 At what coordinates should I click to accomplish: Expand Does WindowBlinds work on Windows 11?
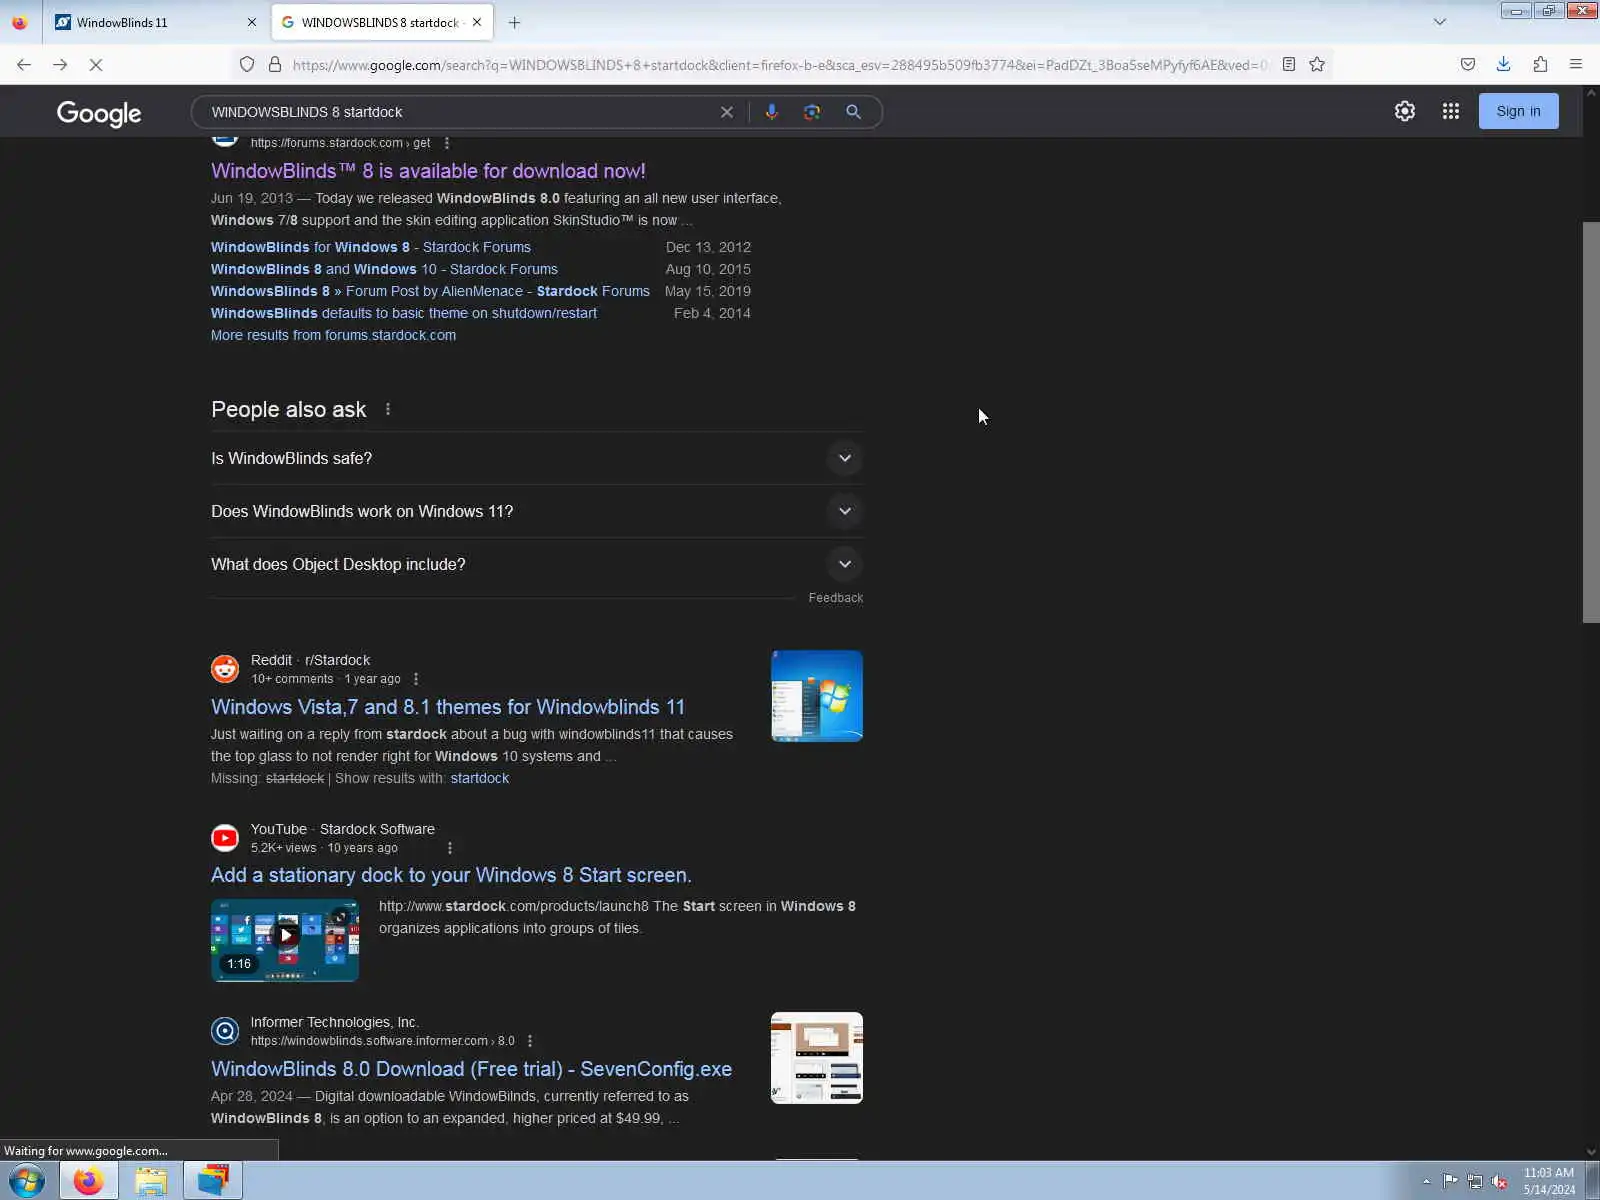[537, 511]
